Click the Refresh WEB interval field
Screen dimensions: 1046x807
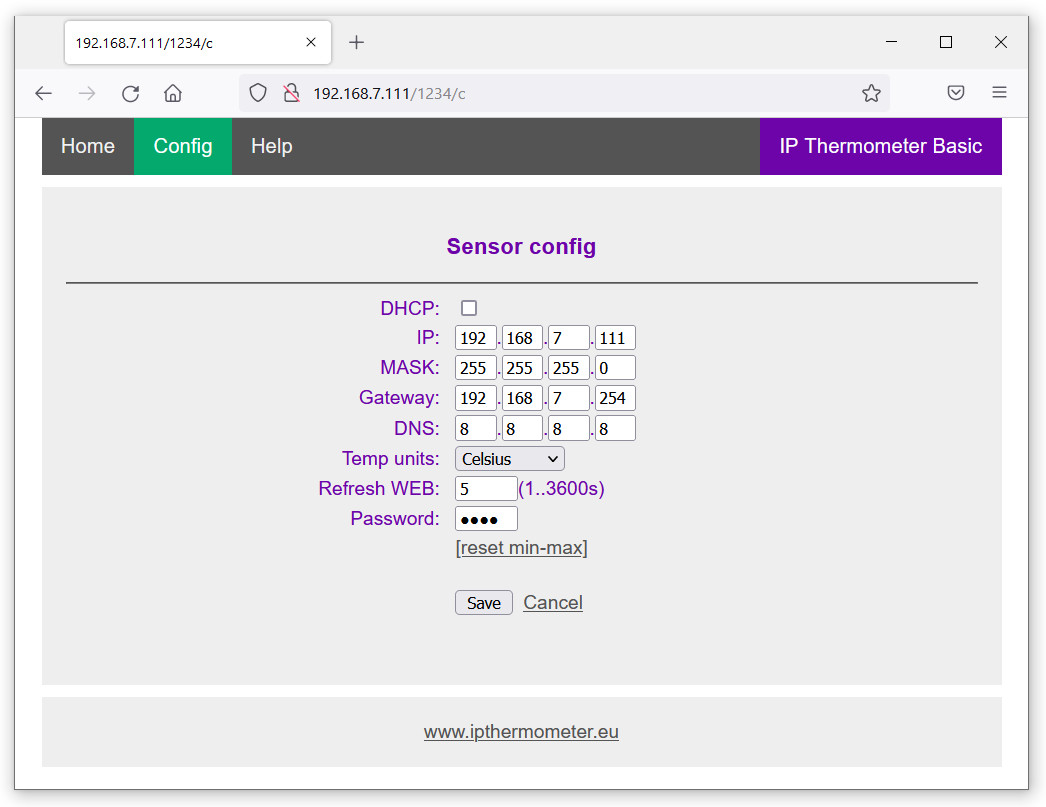pyautogui.click(x=486, y=489)
